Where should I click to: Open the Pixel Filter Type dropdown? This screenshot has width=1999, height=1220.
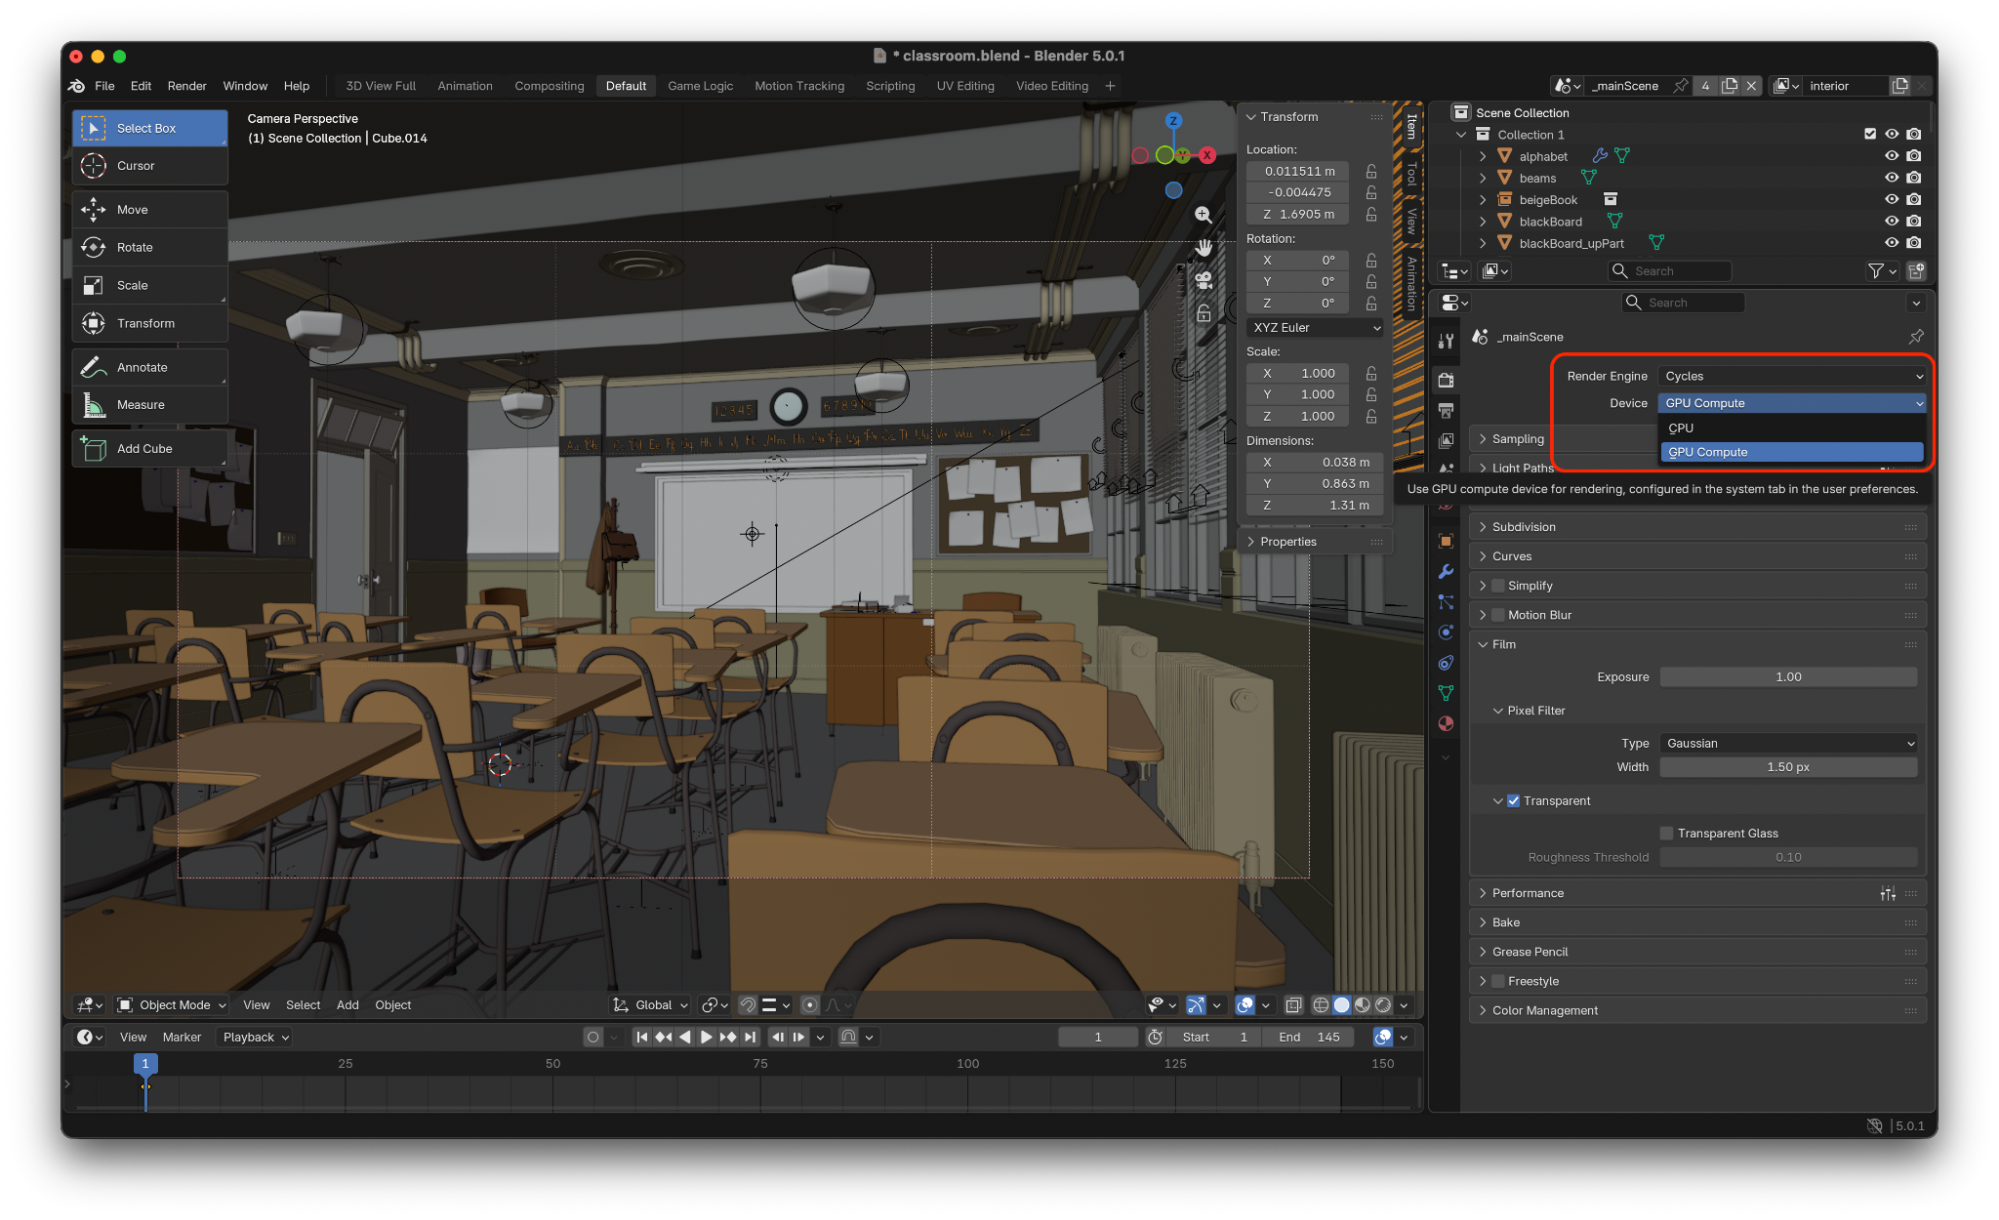point(1788,743)
